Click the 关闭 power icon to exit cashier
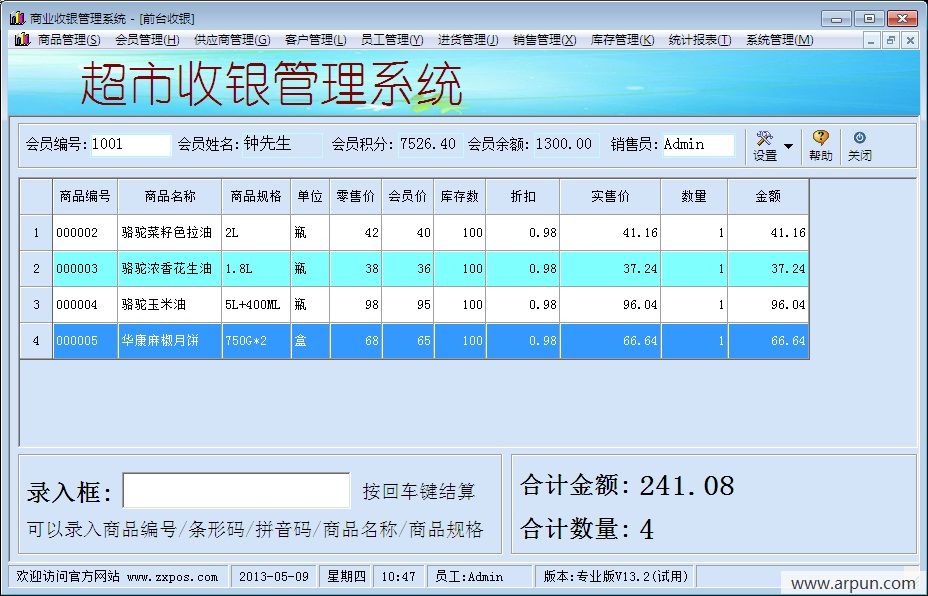 pos(858,145)
